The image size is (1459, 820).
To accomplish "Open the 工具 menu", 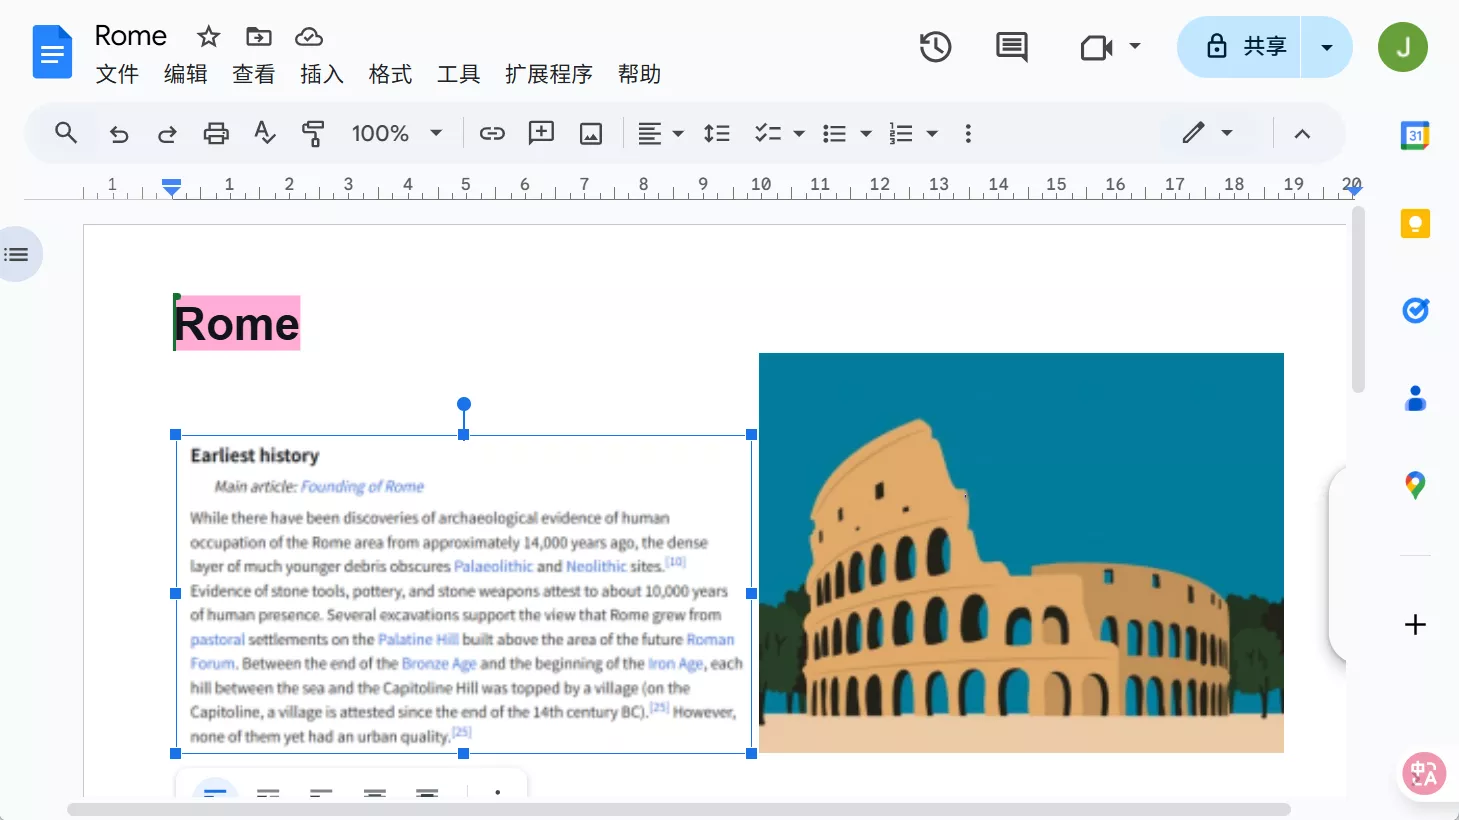I will pos(458,74).
